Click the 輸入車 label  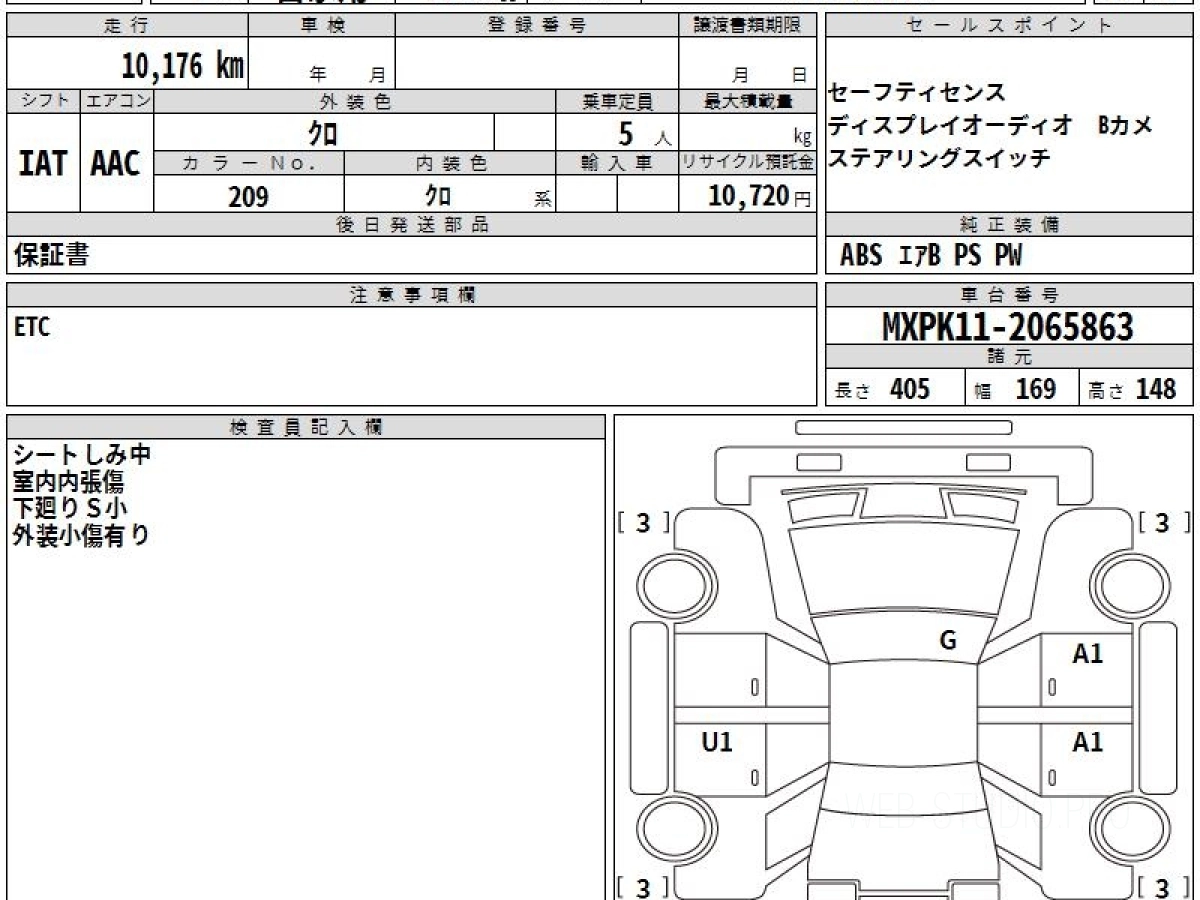point(617,164)
